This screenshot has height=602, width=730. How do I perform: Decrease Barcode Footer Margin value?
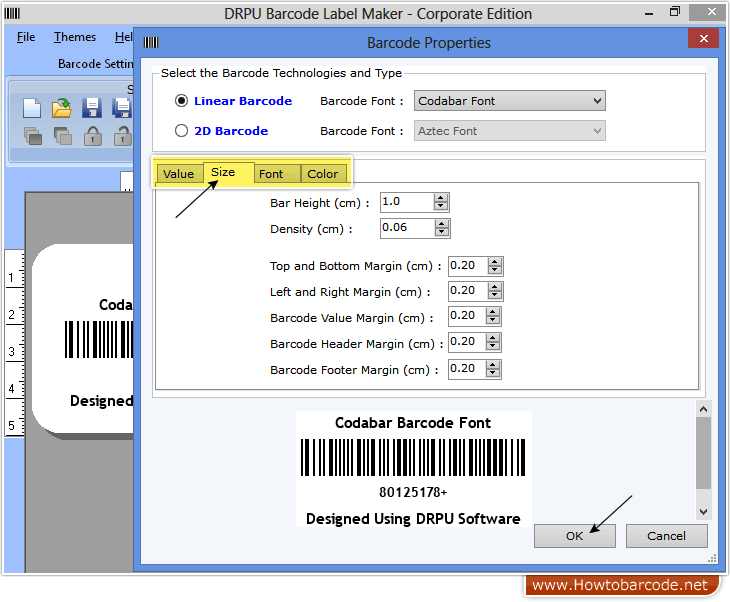pos(493,374)
